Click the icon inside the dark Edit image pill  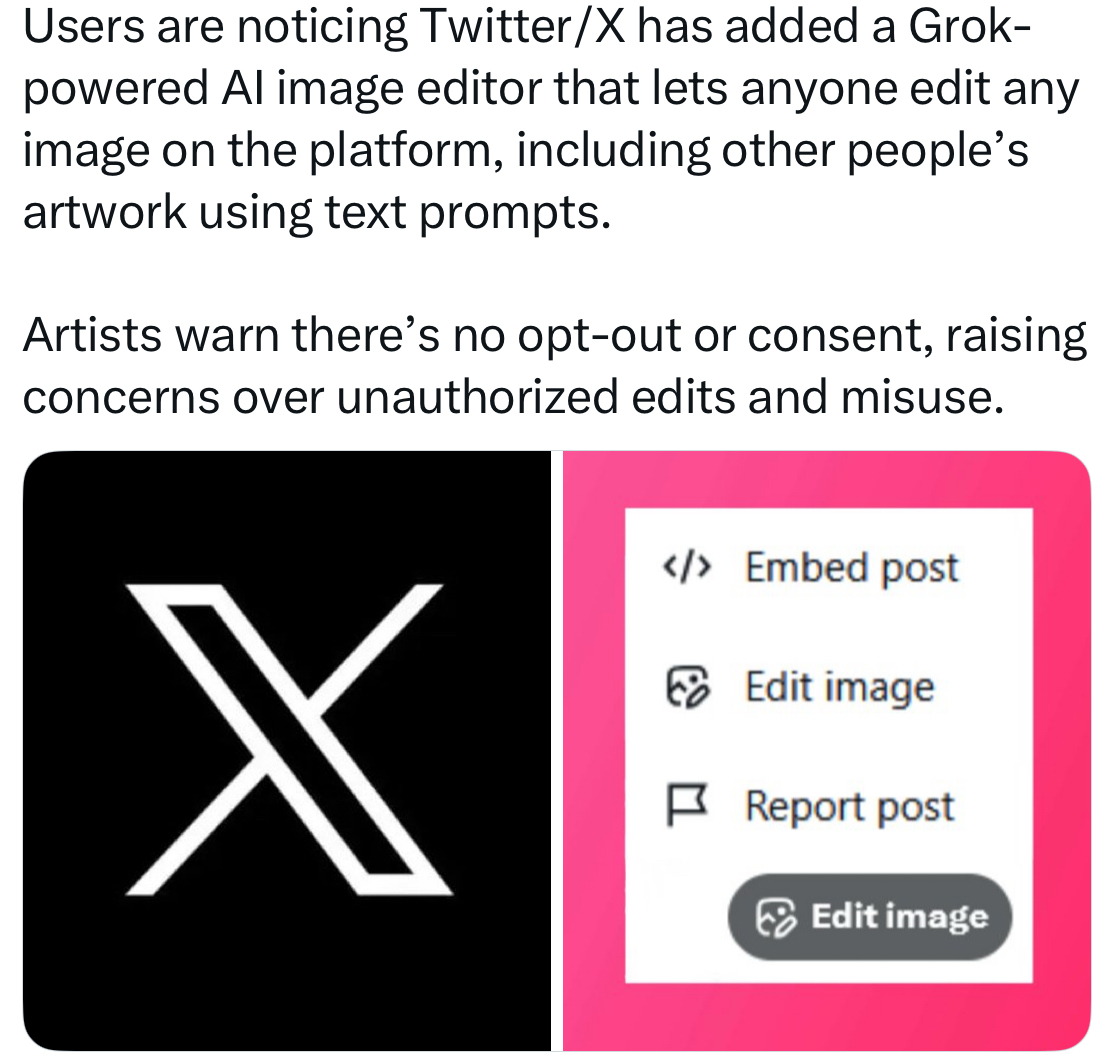pos(777,917)
